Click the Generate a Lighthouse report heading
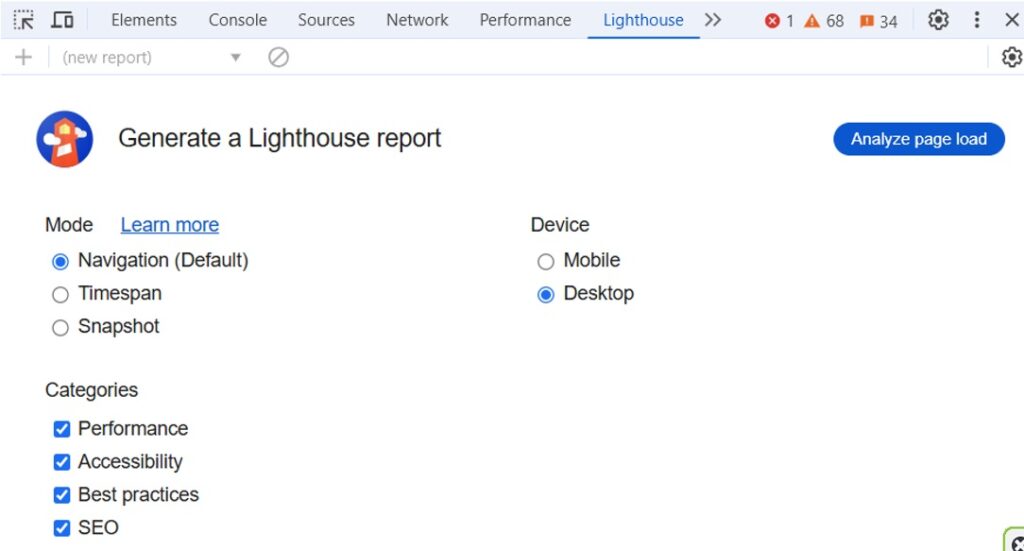 coord(280,138)
